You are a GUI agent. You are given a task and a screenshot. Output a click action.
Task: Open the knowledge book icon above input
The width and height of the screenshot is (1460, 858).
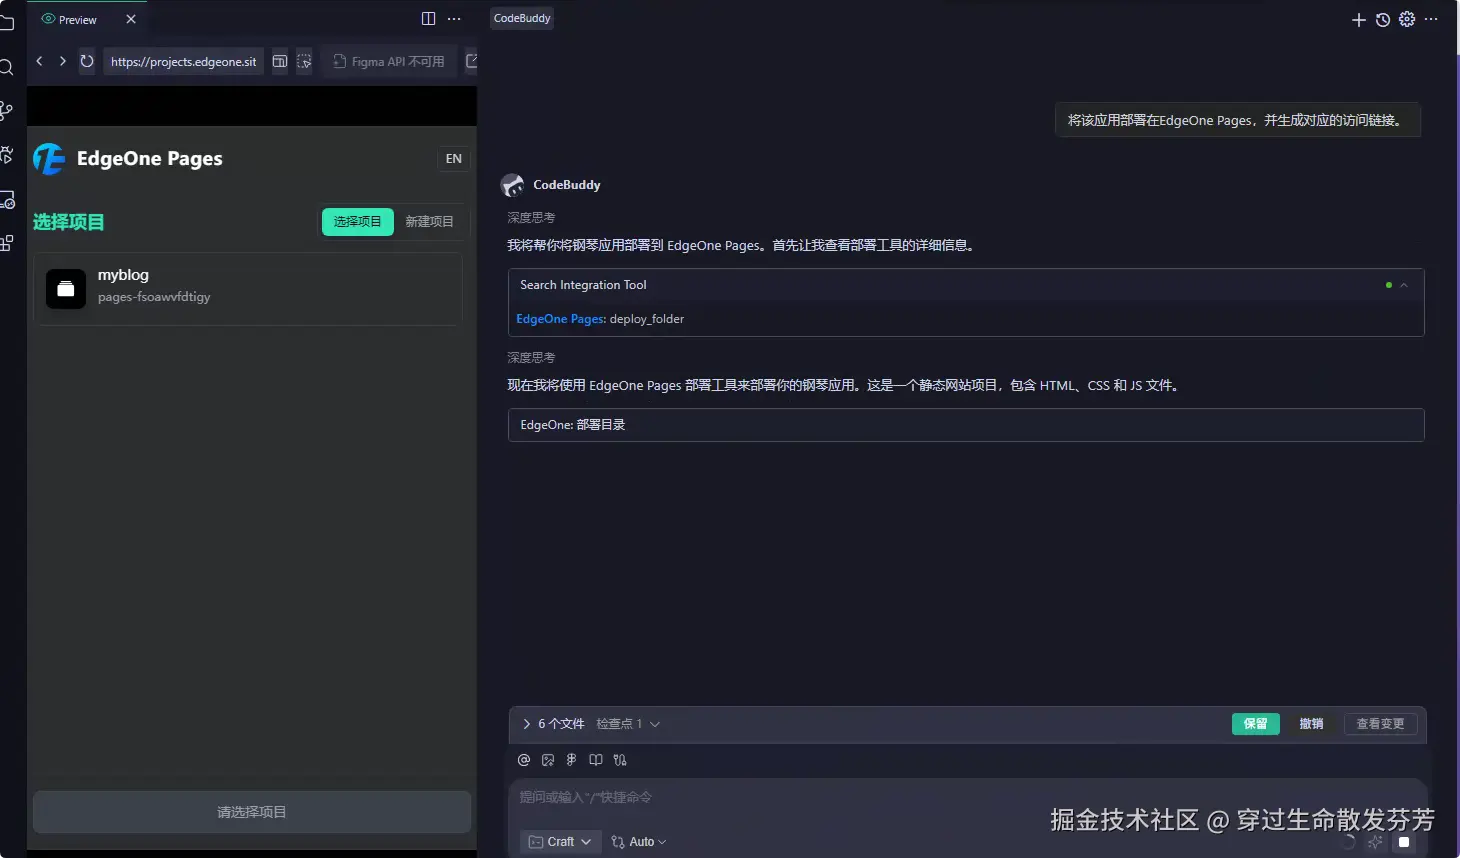[x=596, y=760]
